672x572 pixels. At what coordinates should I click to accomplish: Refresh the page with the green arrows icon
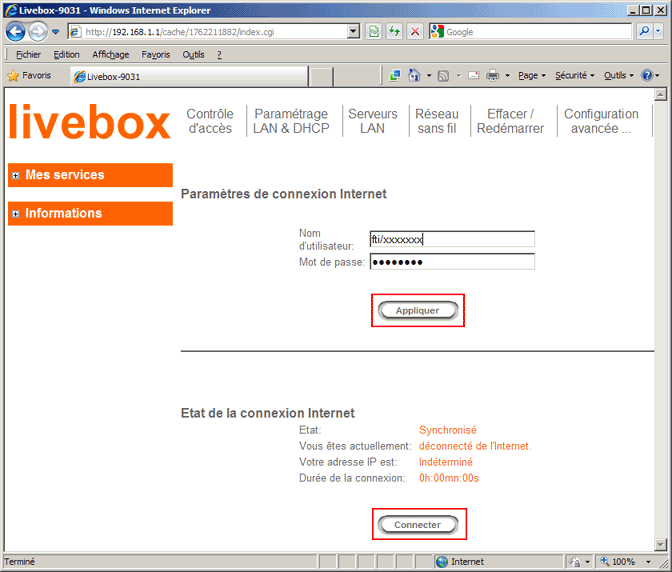click(394, 32)
